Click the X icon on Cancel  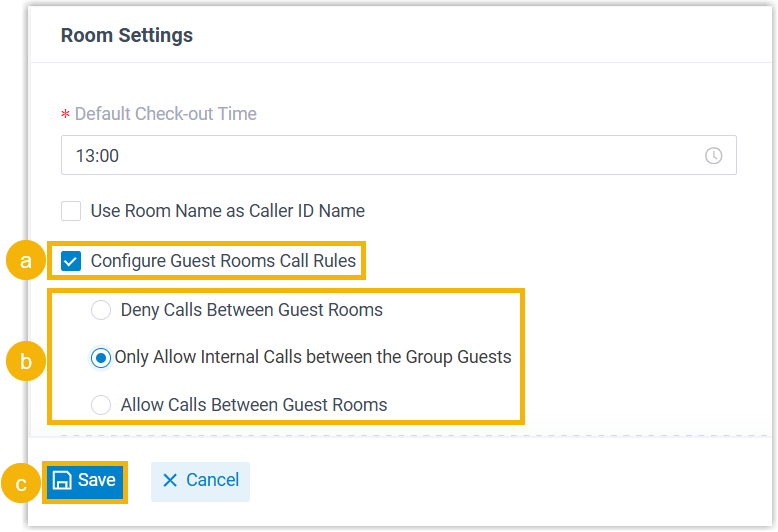(169, 481)
